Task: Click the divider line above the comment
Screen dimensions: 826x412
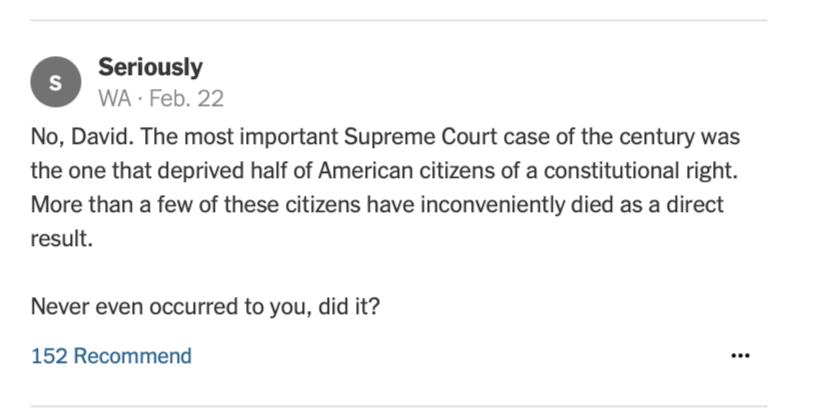Action: coord(398,20)
